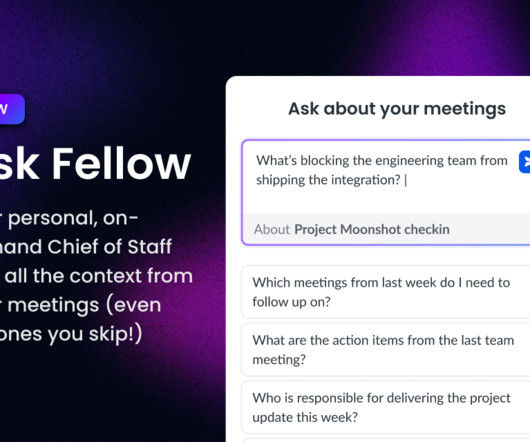Choose "What are the action items" suggestion

pos(386,350)
